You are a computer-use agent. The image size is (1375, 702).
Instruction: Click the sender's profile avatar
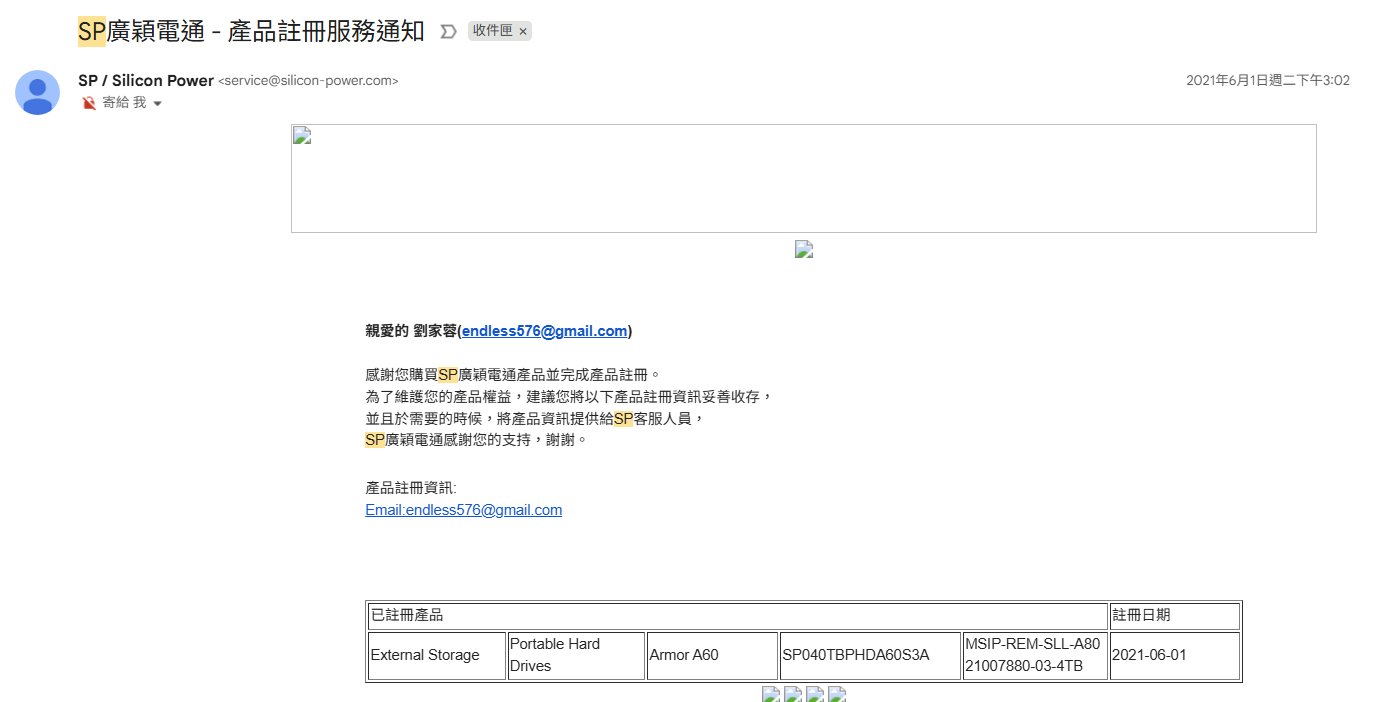(x=37, y=93)
